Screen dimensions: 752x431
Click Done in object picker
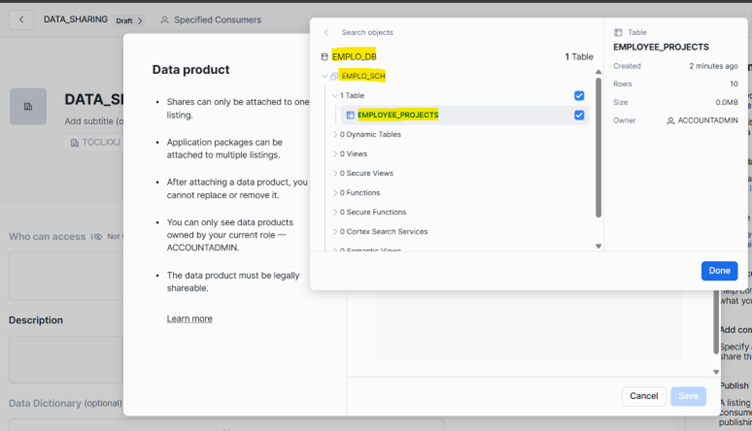click(719, 271)
